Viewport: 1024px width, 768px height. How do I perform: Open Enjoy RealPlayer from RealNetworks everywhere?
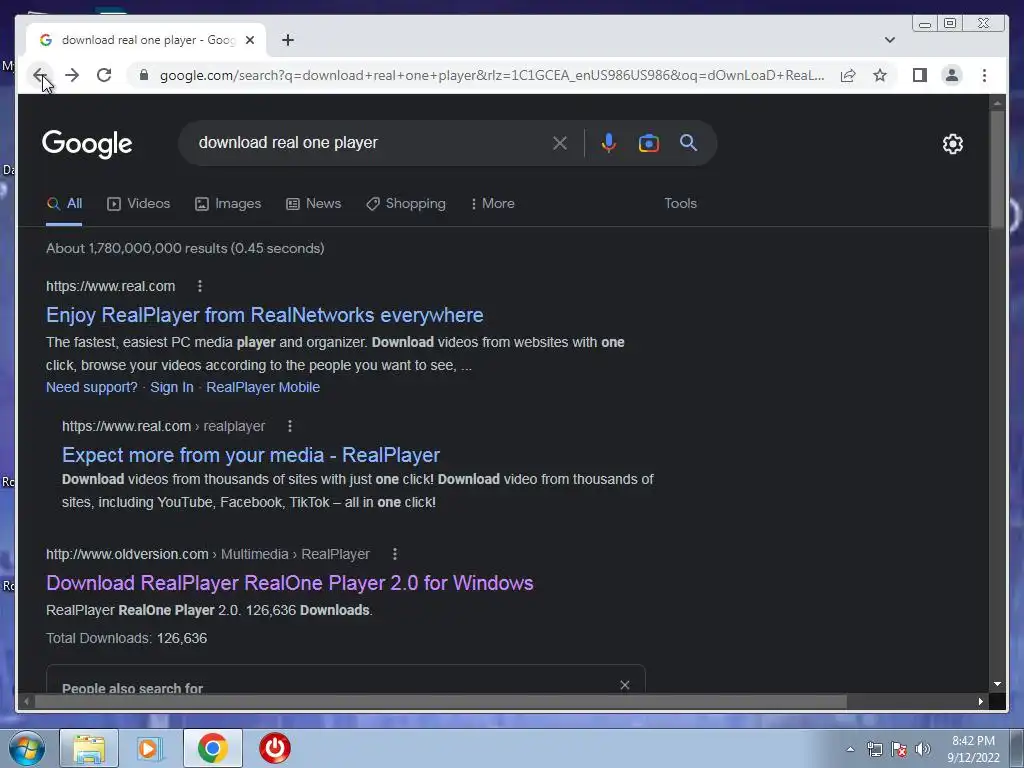coord(264,315)
